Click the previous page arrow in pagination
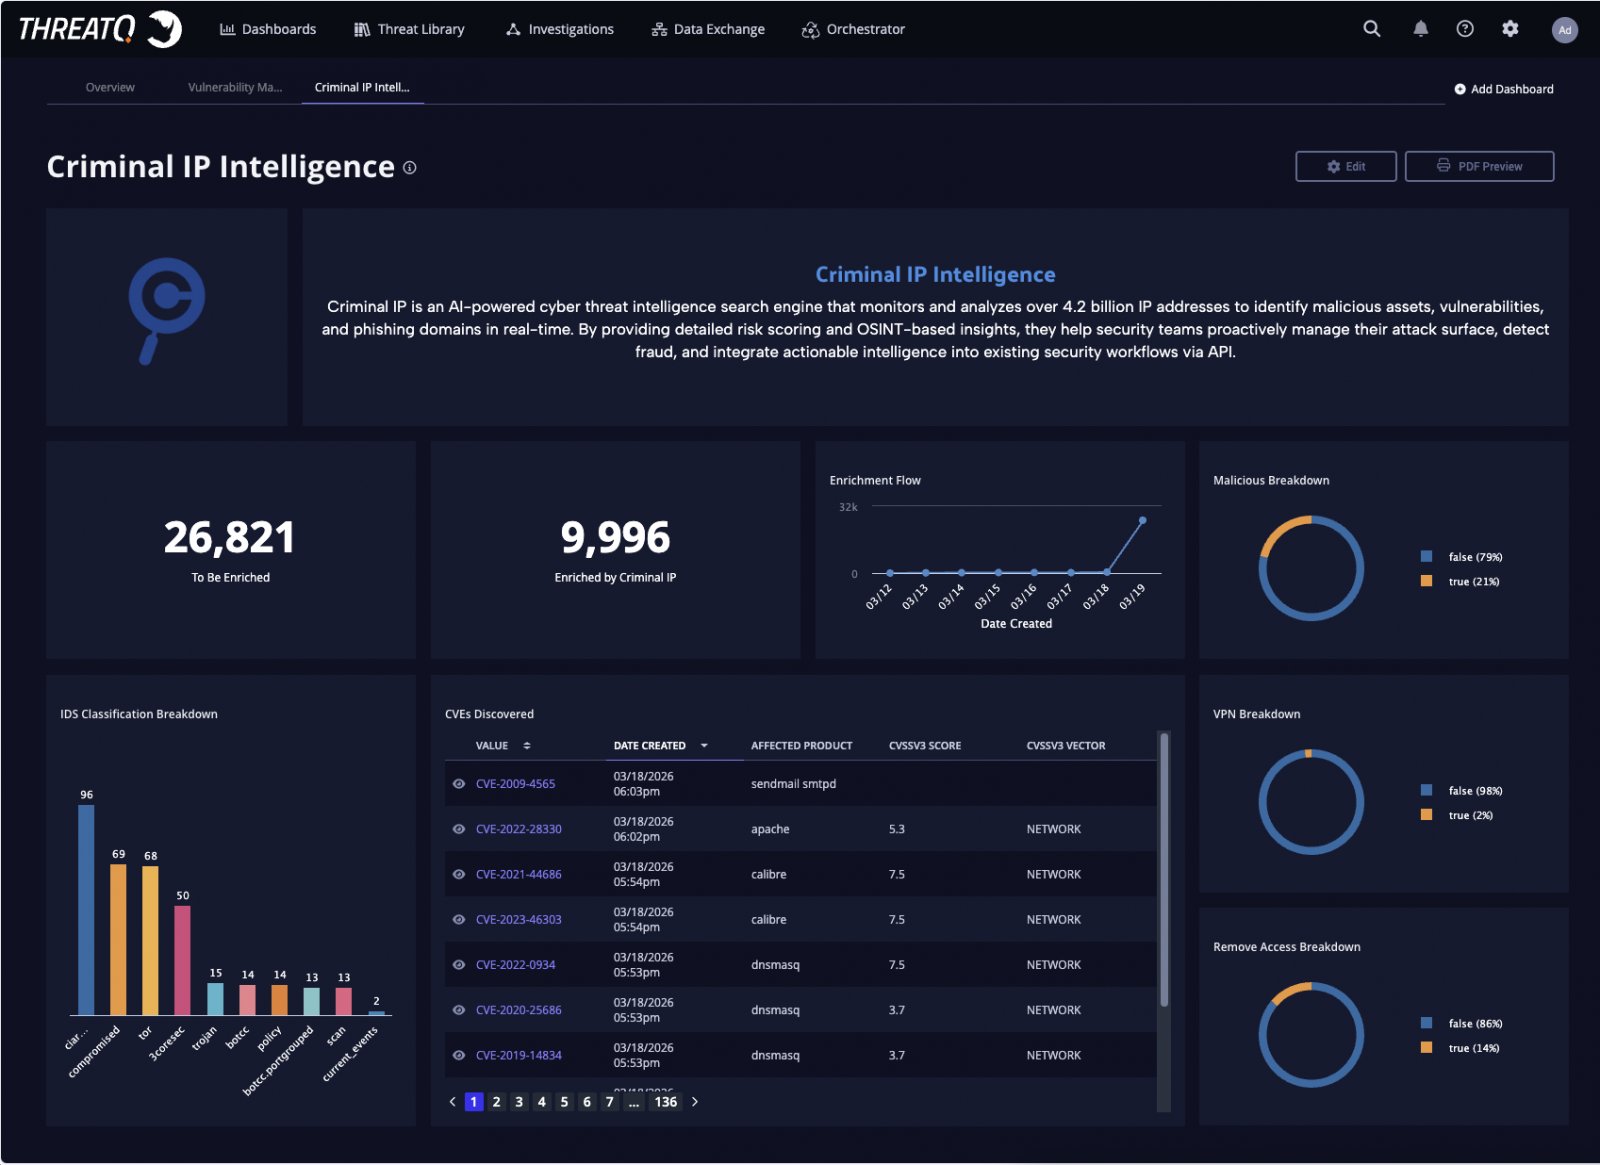 [x=453, y=1102]
